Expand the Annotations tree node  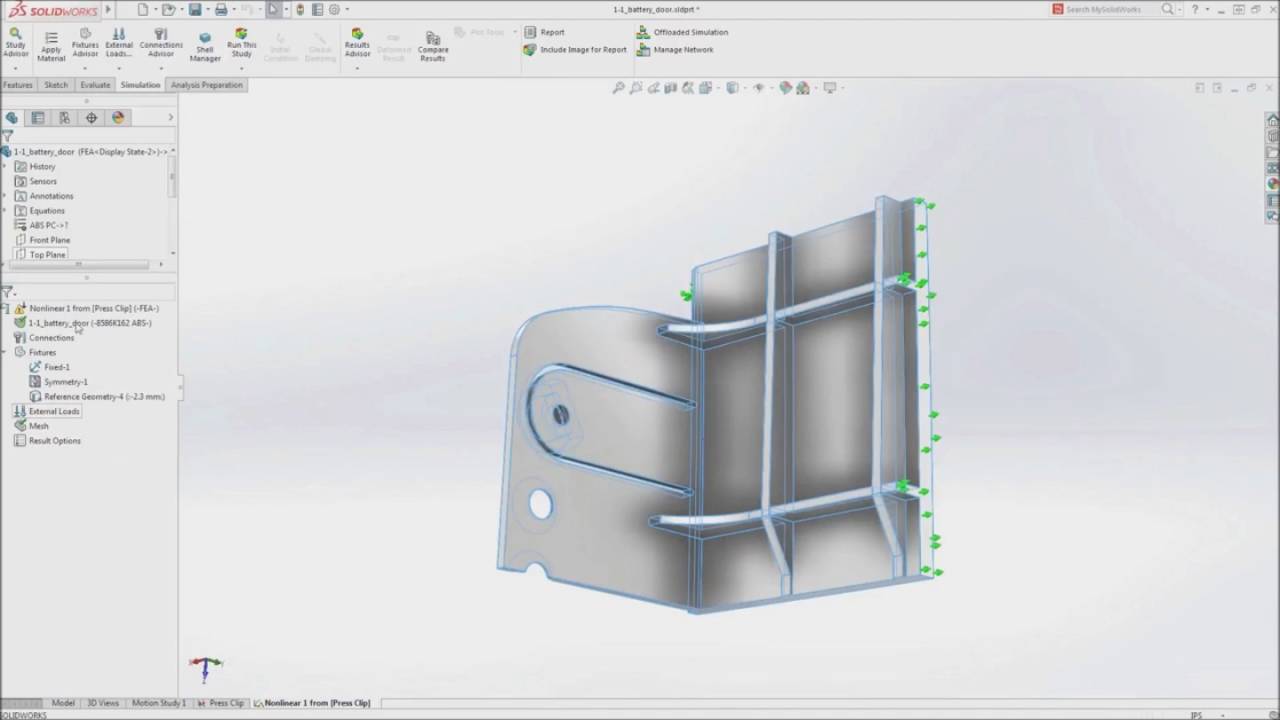point(5,196)
